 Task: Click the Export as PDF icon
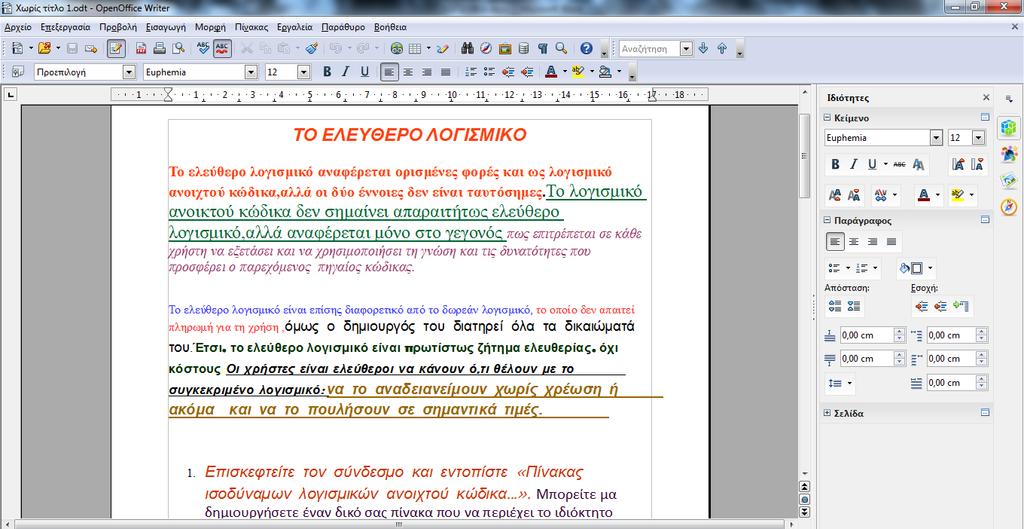pos(140,48)
